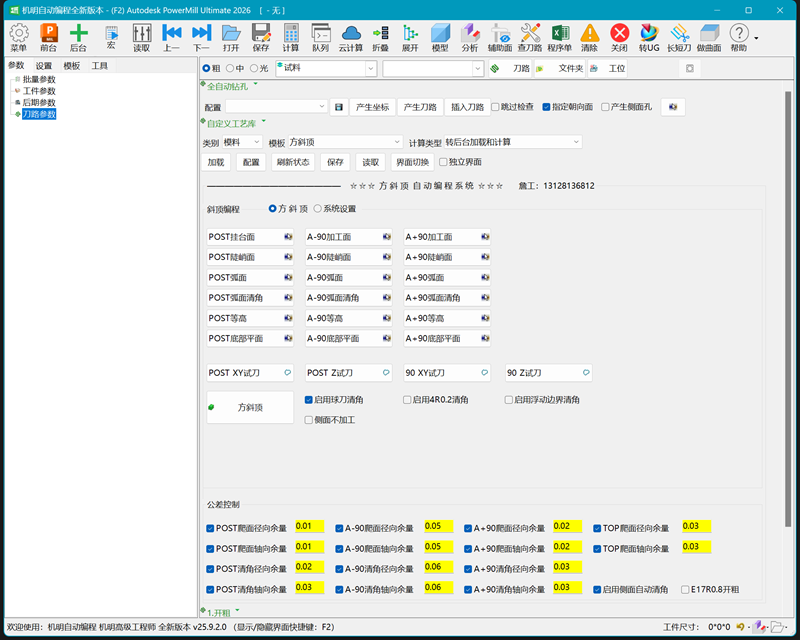Image resolution: width=800 pixels, height=640 pixels.
Task: Switch to the 设置 tab
Action: click(44, 66)
